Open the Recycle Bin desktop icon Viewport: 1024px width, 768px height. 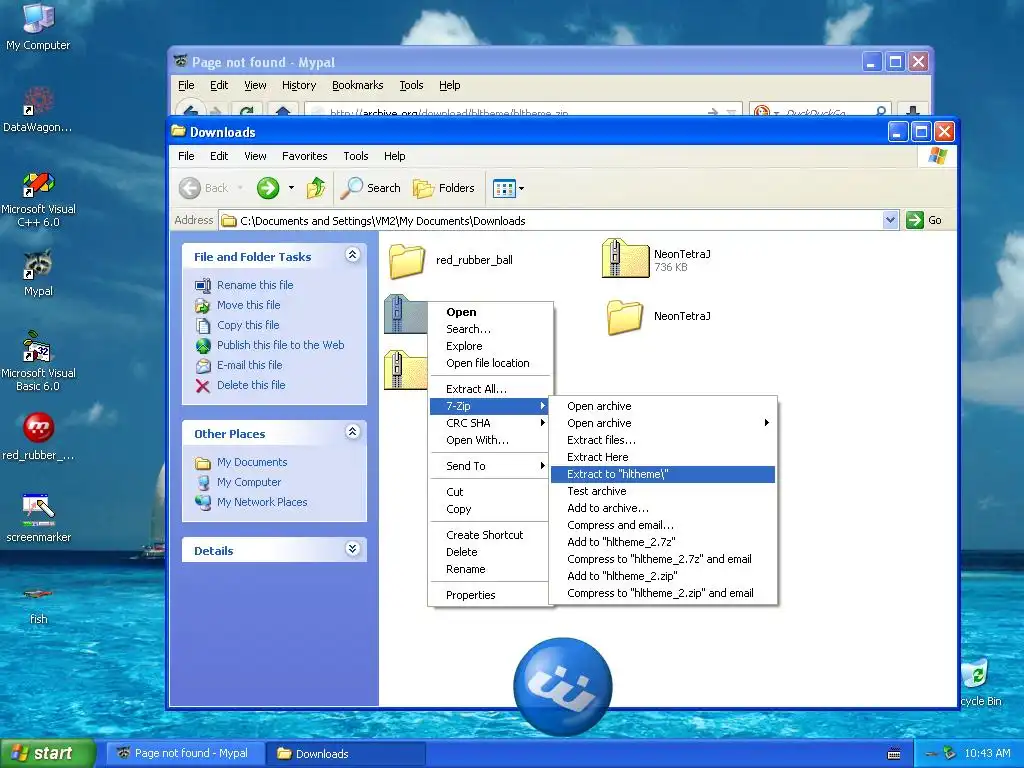(980, 682)
